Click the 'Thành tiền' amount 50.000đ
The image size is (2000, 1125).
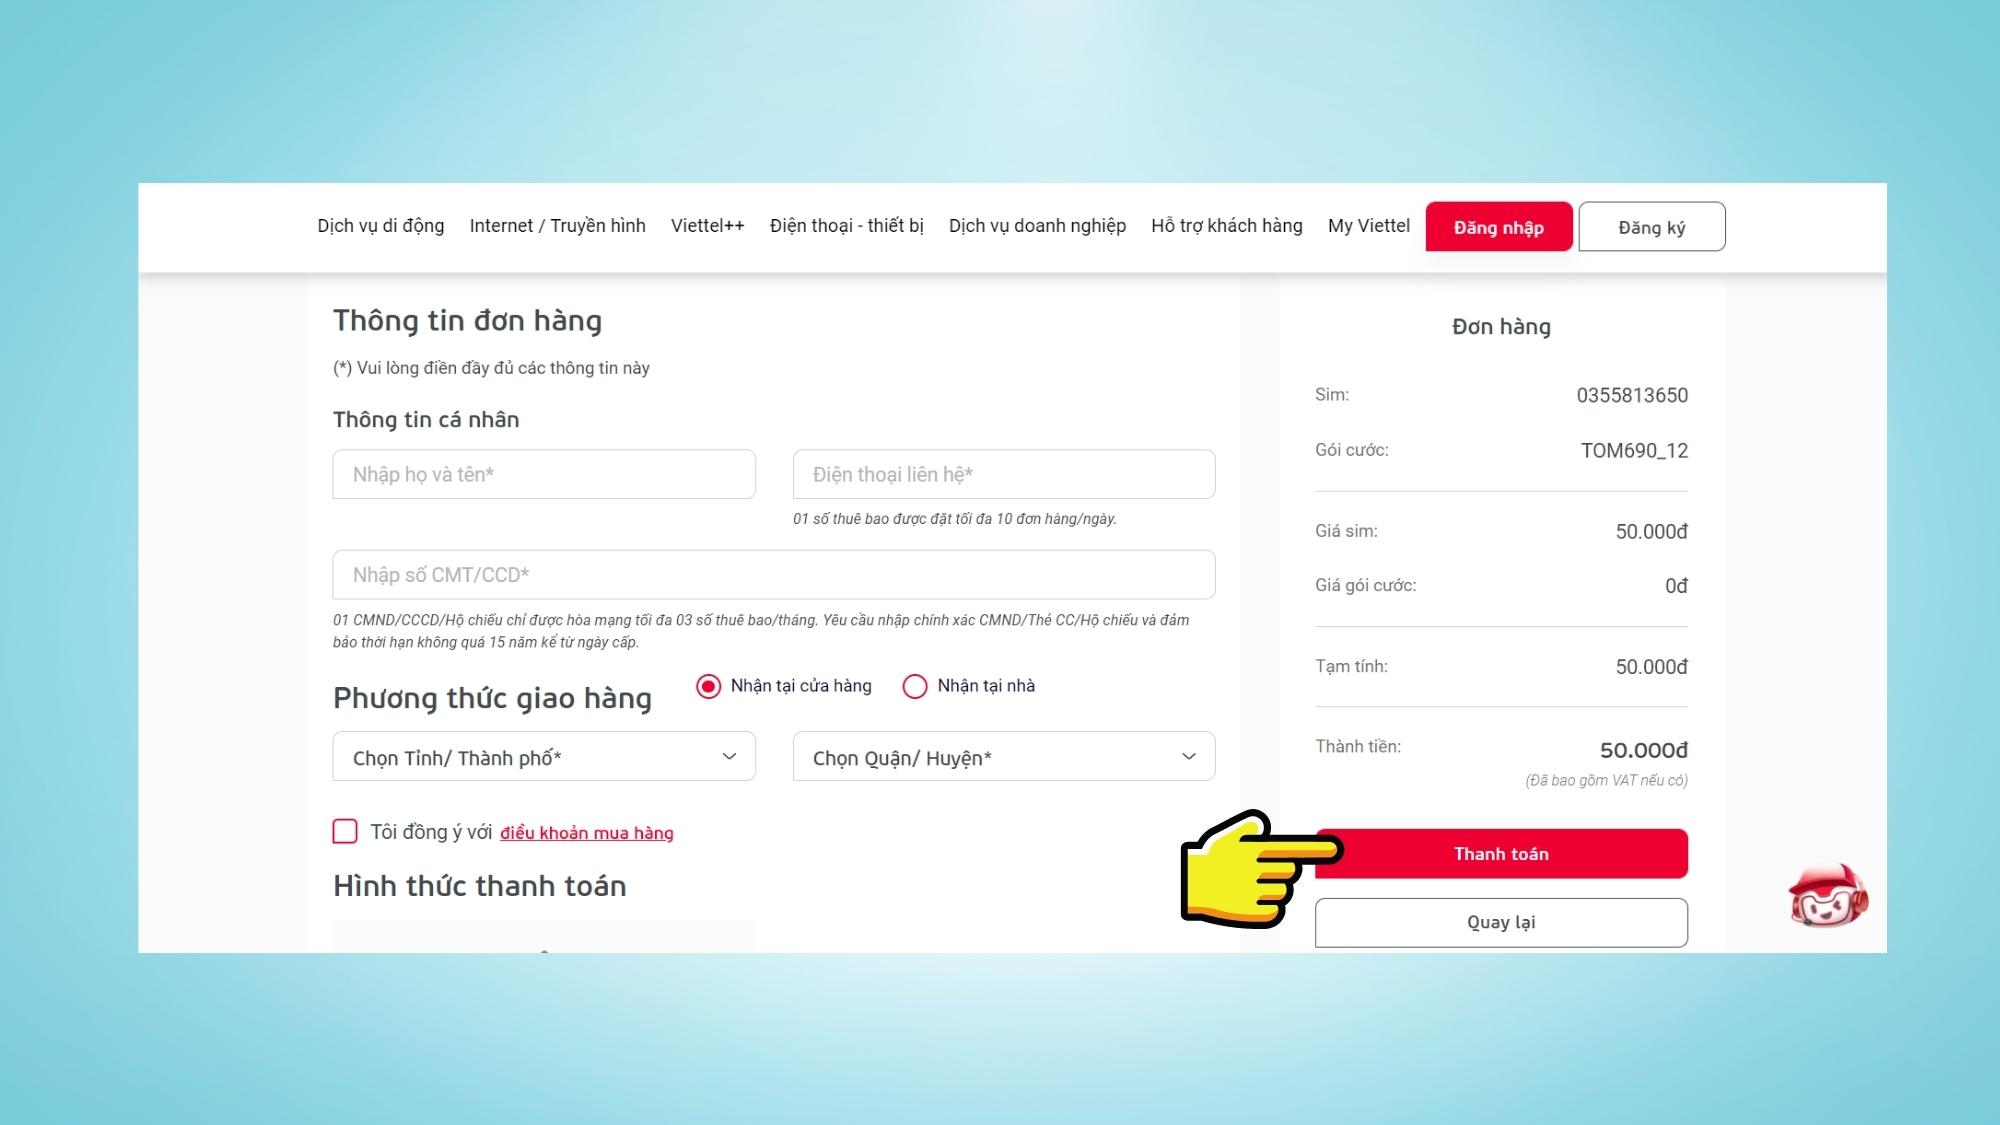pyautogui.click(x=1644, y=750)
